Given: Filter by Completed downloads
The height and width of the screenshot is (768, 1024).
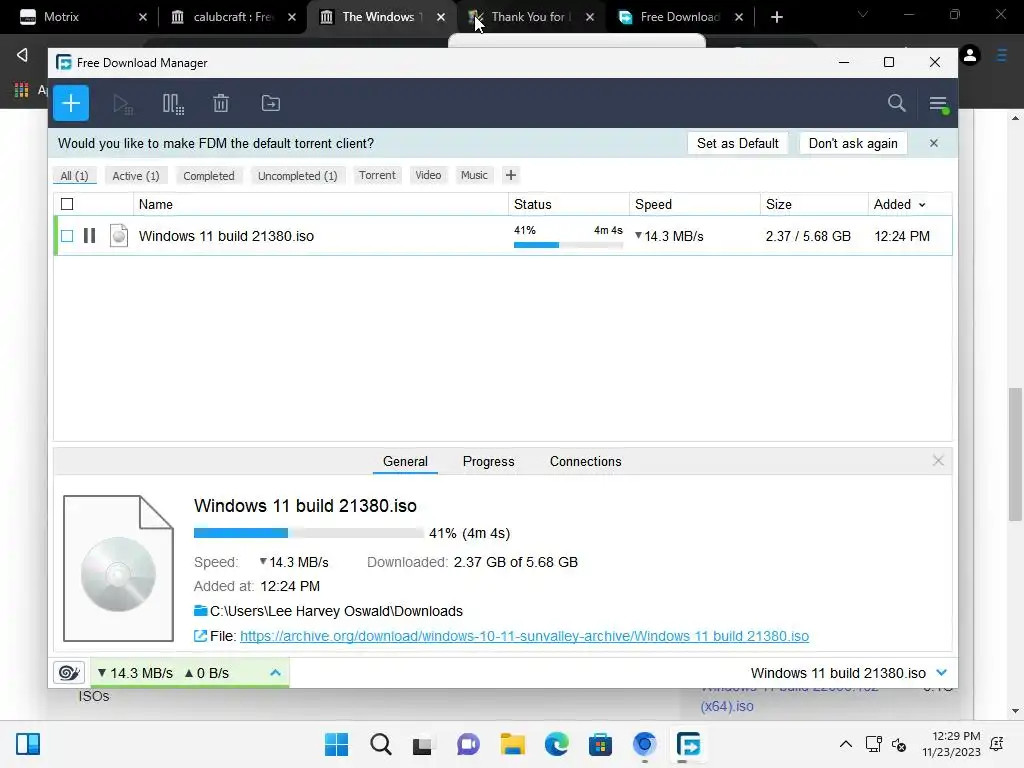Looking at the screenshot, I should coord(208,176).
